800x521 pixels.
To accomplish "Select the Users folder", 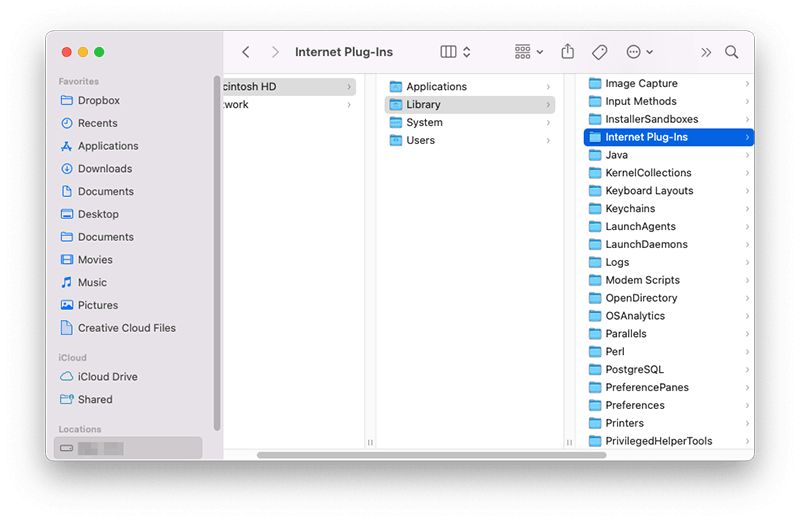I will pyautogui.click(x=420, y=141).
